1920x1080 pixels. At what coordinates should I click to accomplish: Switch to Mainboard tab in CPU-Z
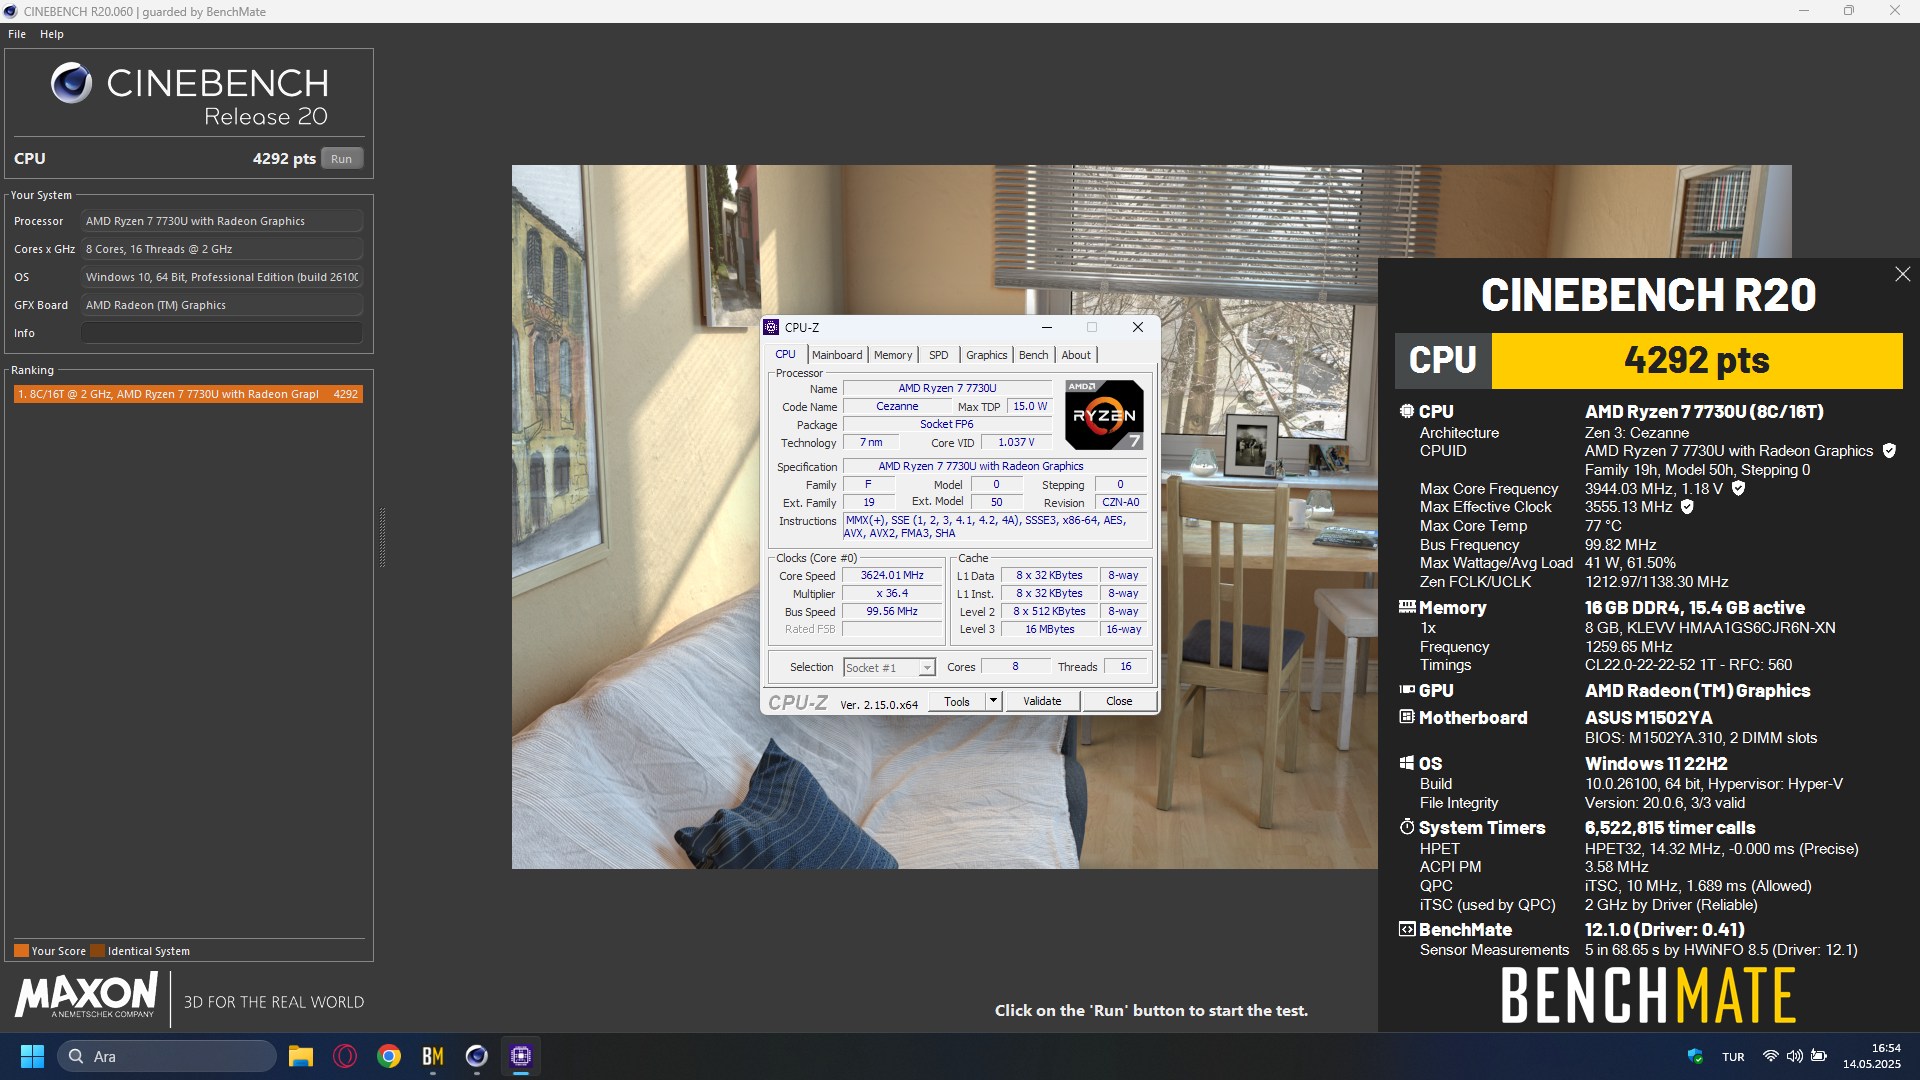click(x=837, y=355)
